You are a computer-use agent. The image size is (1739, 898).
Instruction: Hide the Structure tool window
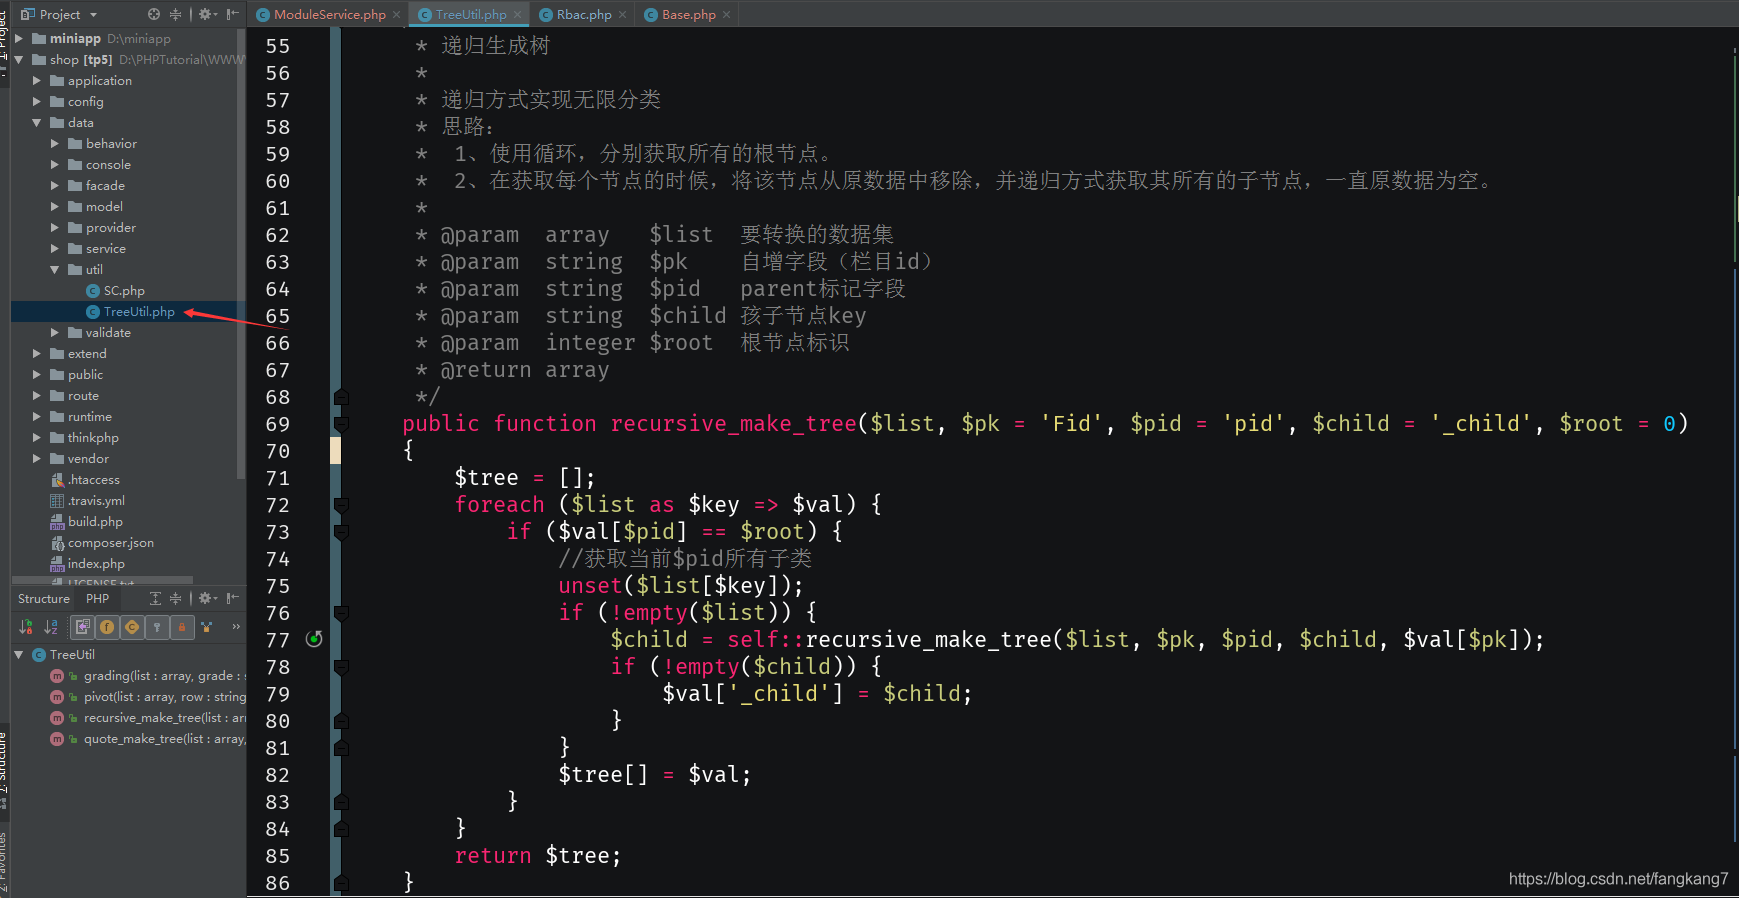(x=233, y=598)
